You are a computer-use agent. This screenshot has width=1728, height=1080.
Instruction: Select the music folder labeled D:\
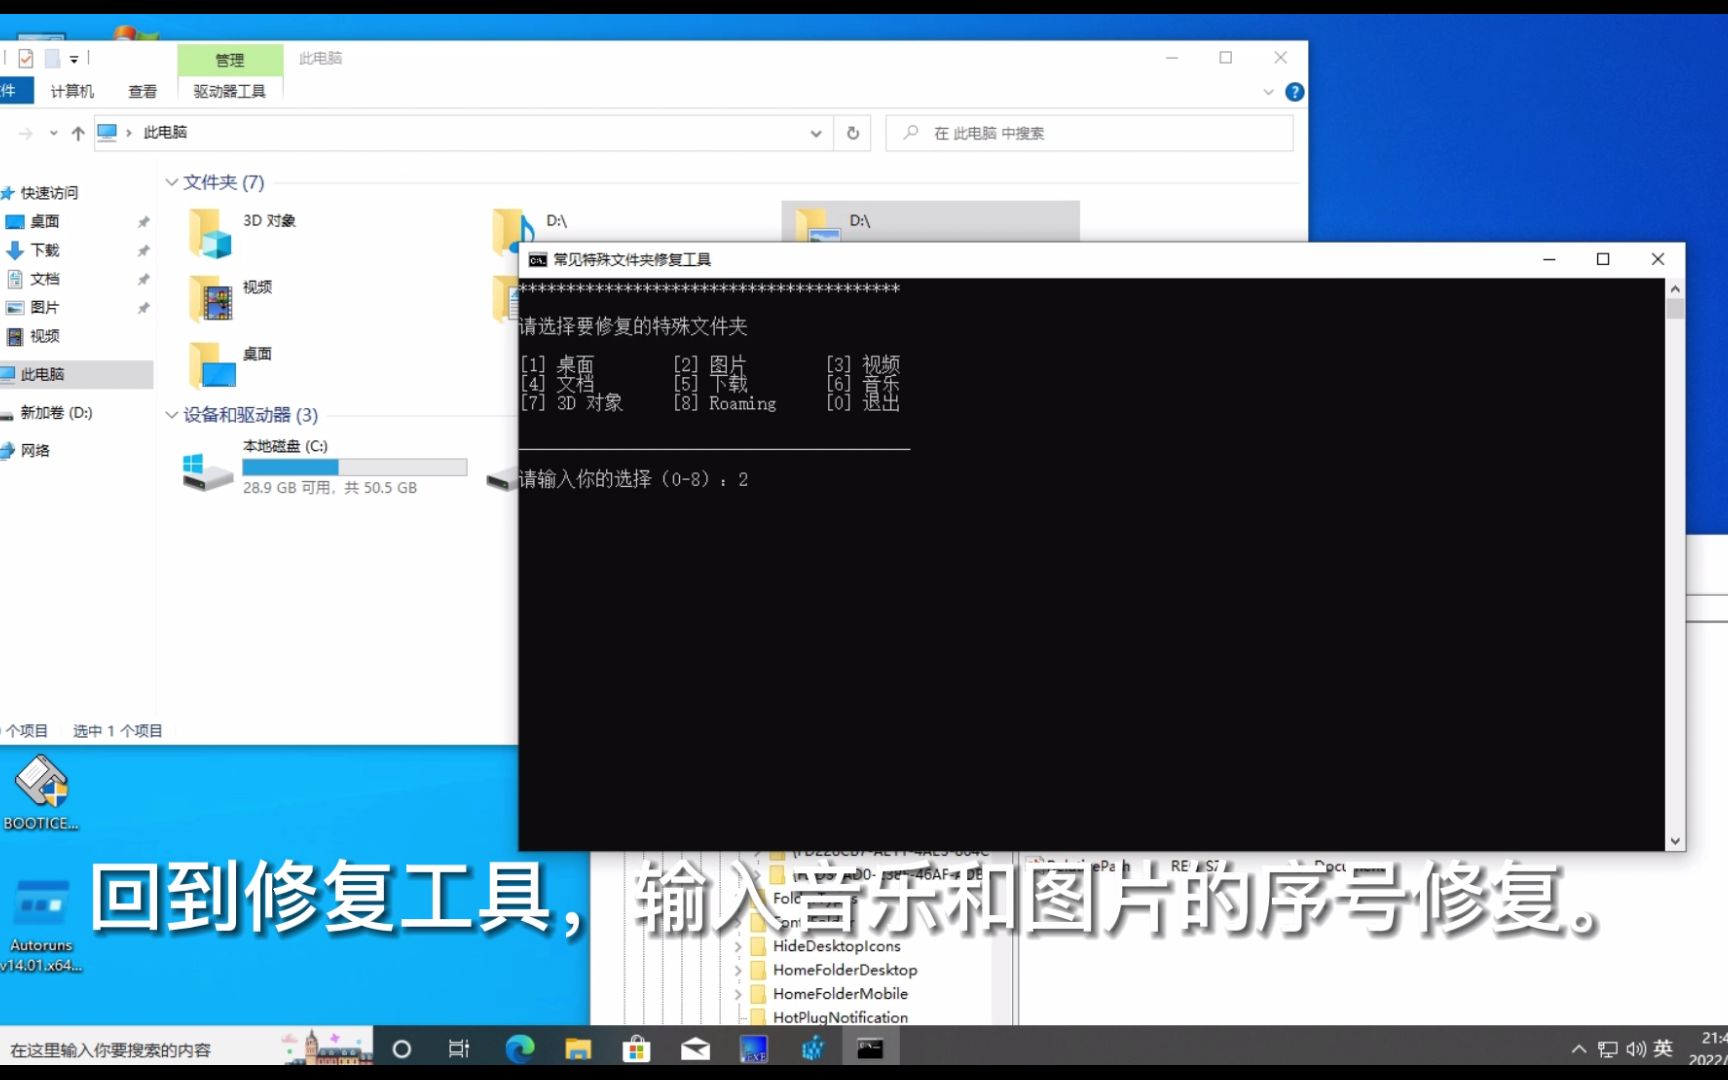pyautogui.click(x=513, y=228)
